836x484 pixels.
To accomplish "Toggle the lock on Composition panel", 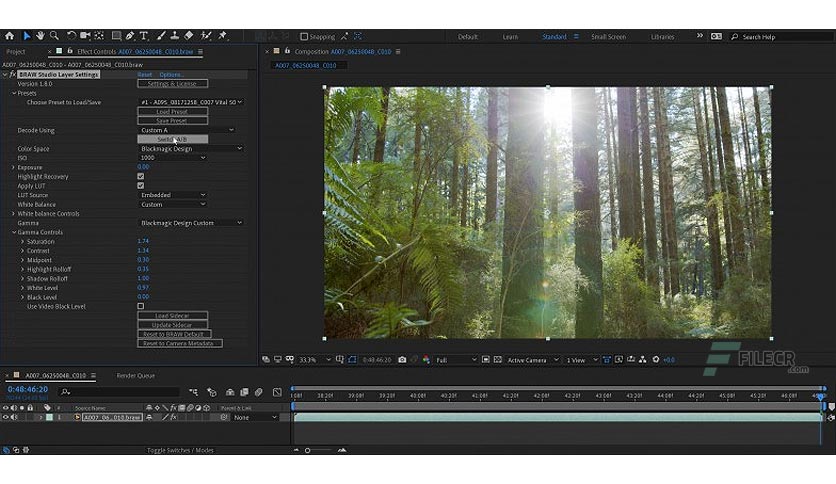I will tap(287, 51).
